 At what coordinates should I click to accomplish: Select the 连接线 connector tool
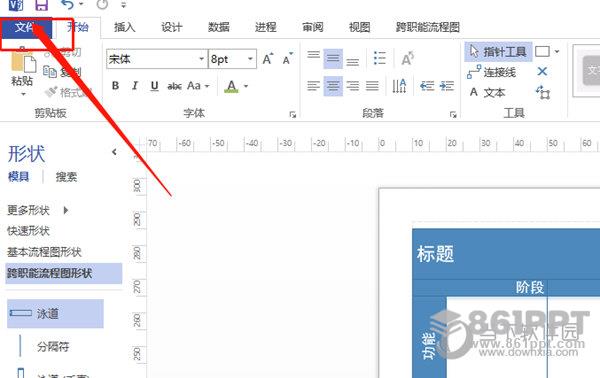[491, 72]
